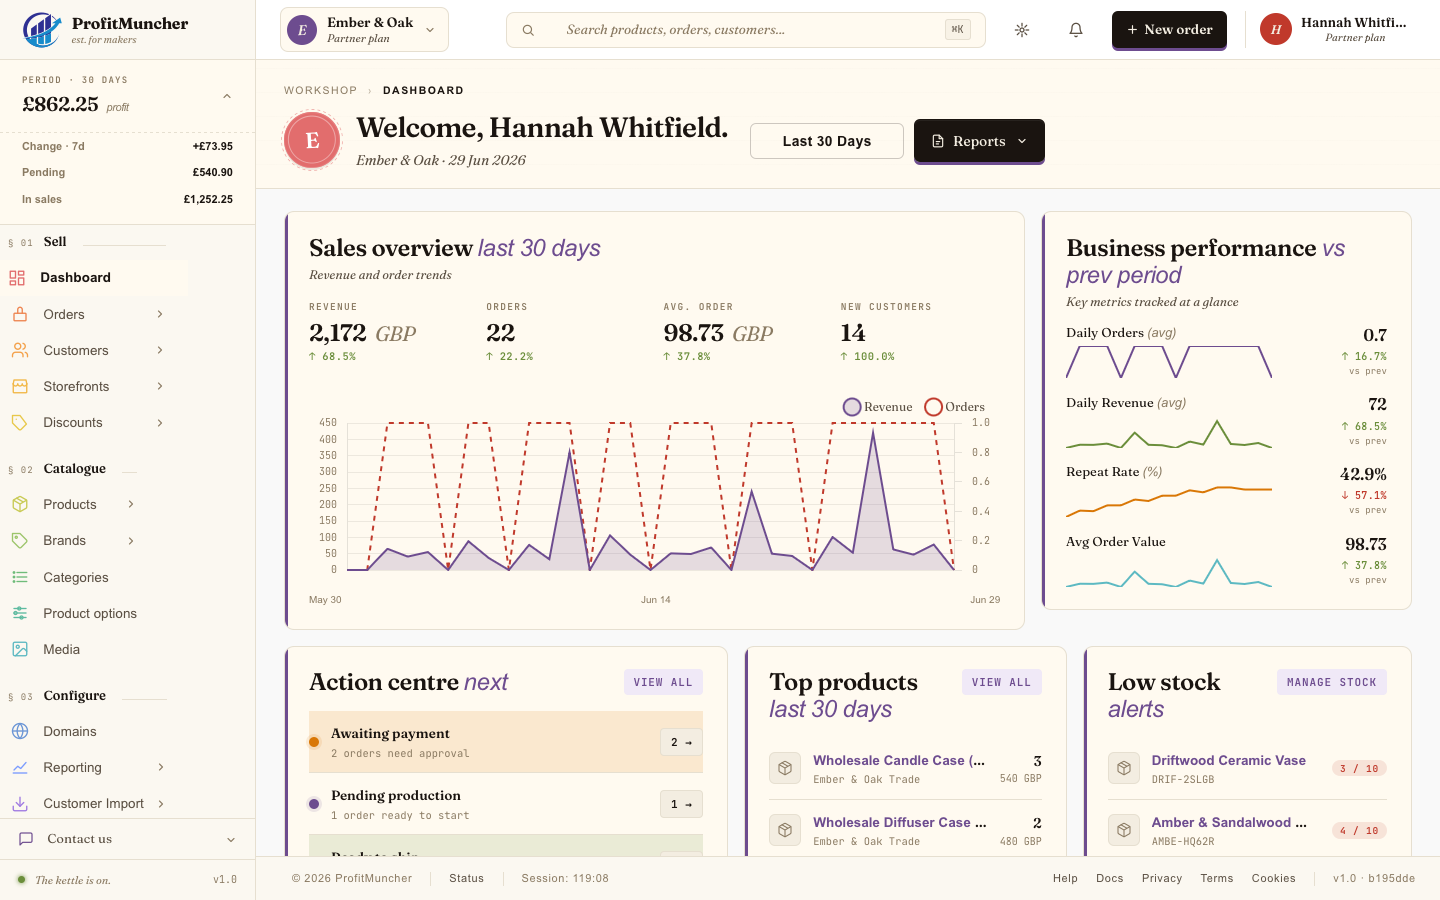Open the Cookies footer link
This screenshot has width=1440, height=900.
1273,878
